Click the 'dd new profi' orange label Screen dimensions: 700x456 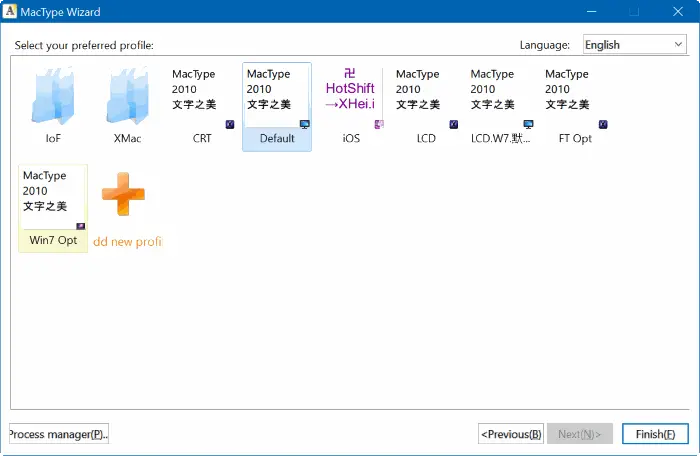(127, 242)
